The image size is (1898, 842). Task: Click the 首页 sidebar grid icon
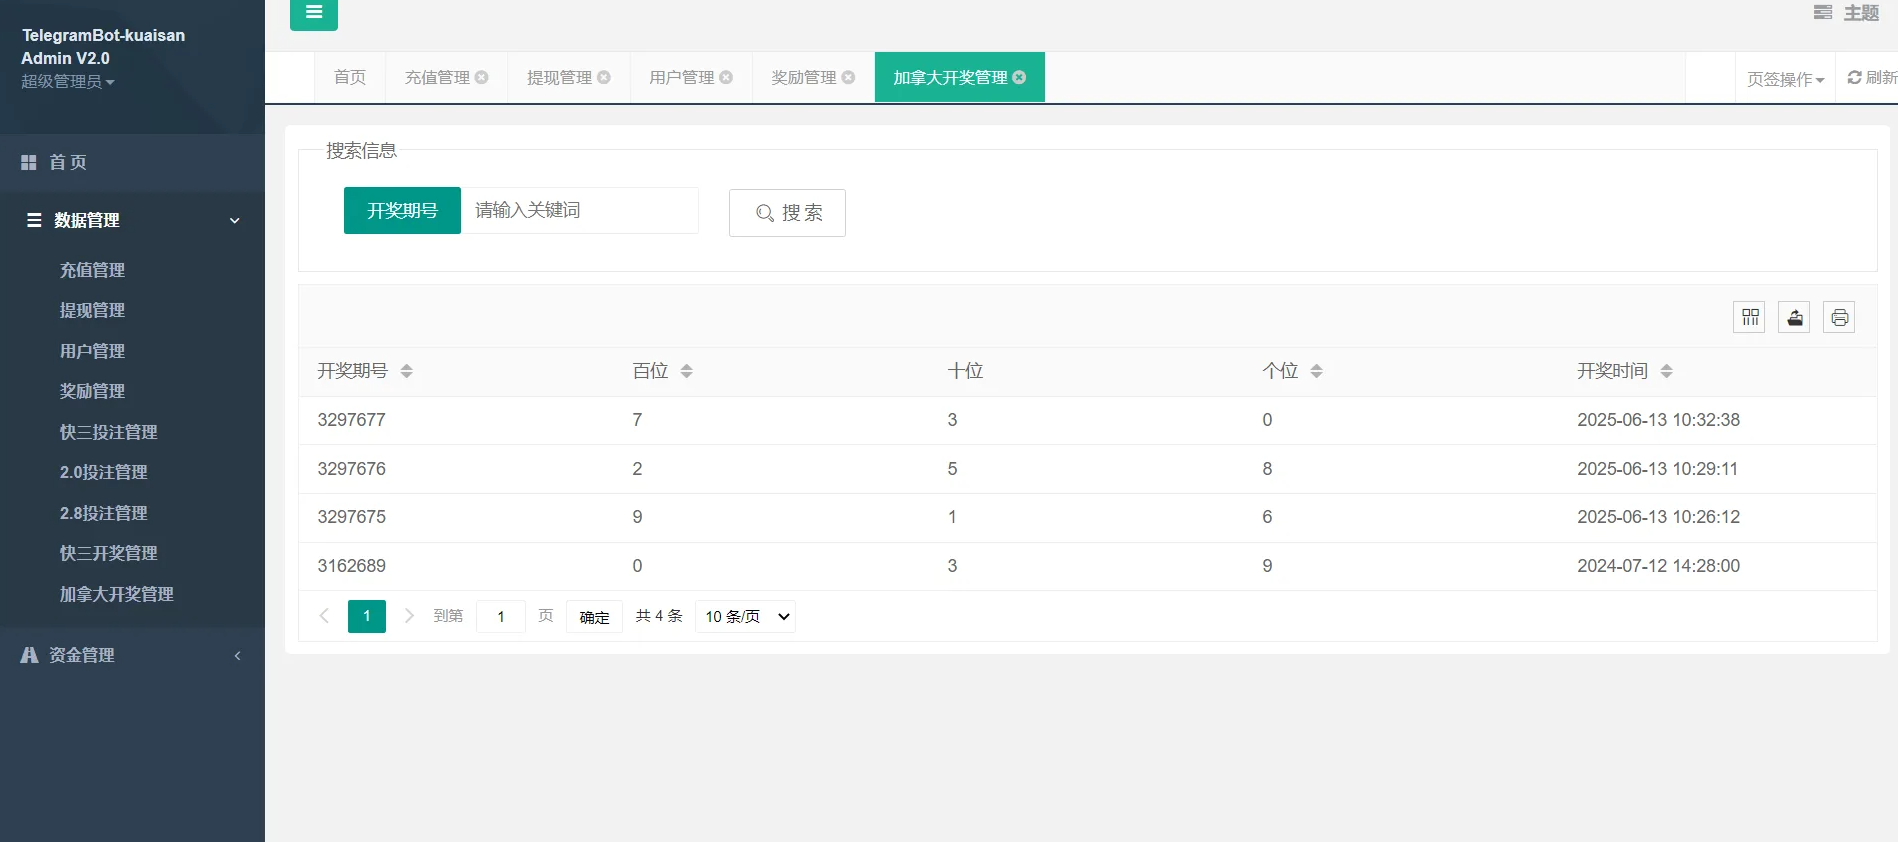click(29, 162)
